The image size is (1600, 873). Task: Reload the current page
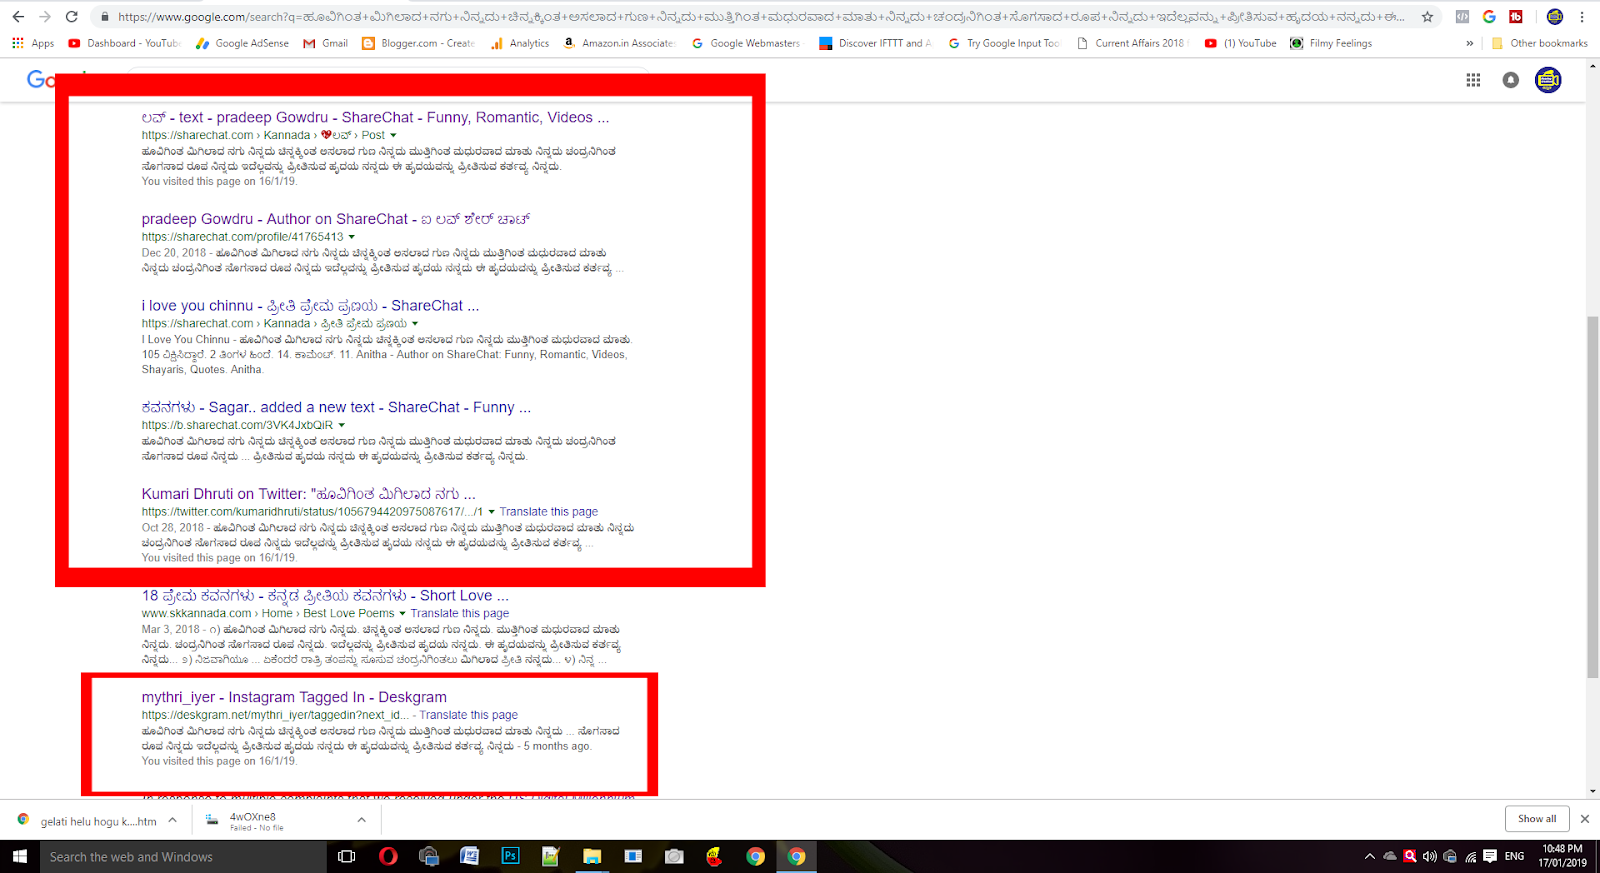tap(72, 17)
